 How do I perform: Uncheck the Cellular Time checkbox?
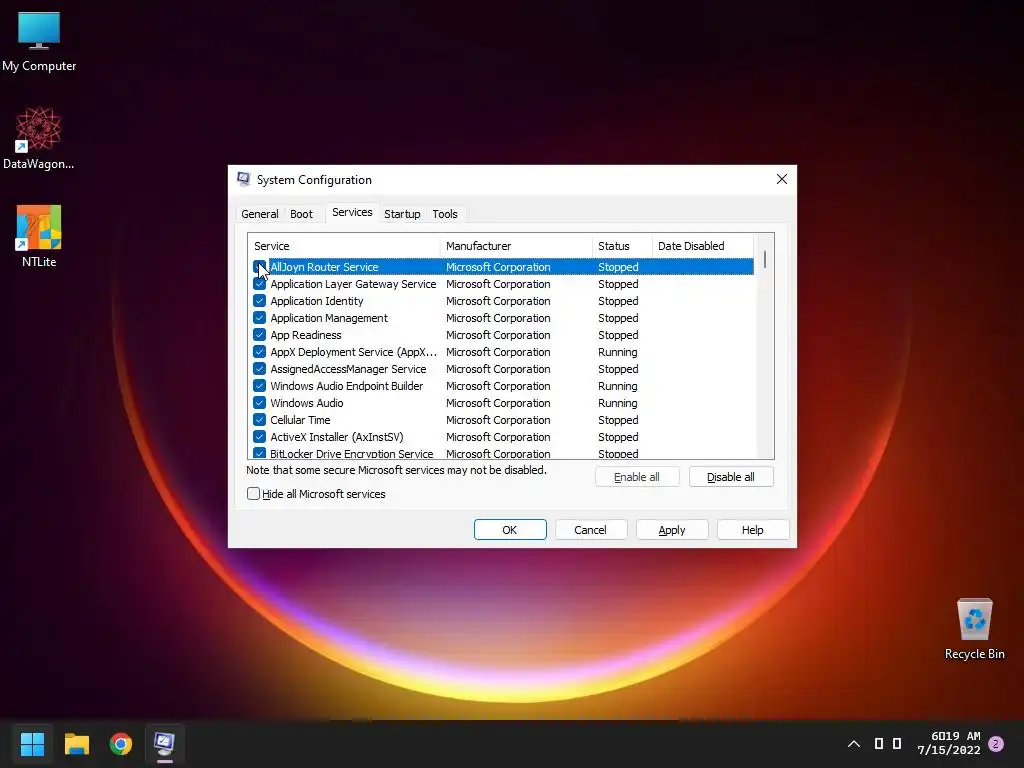coord(259,420)
